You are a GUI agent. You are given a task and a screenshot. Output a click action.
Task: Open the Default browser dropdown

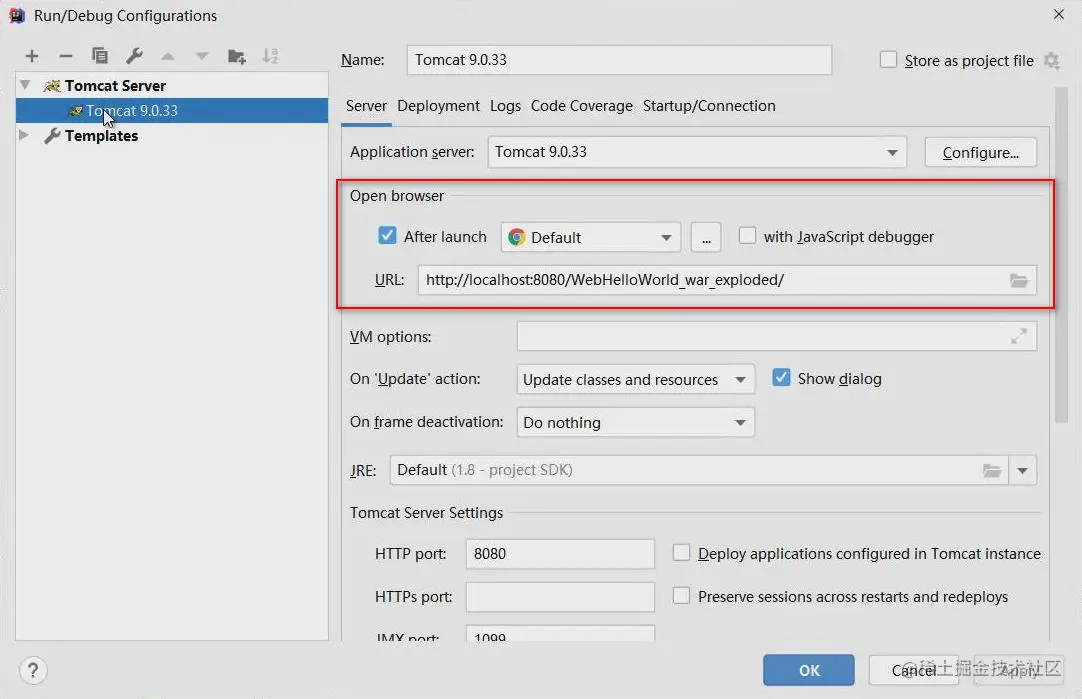coord(591,237)
